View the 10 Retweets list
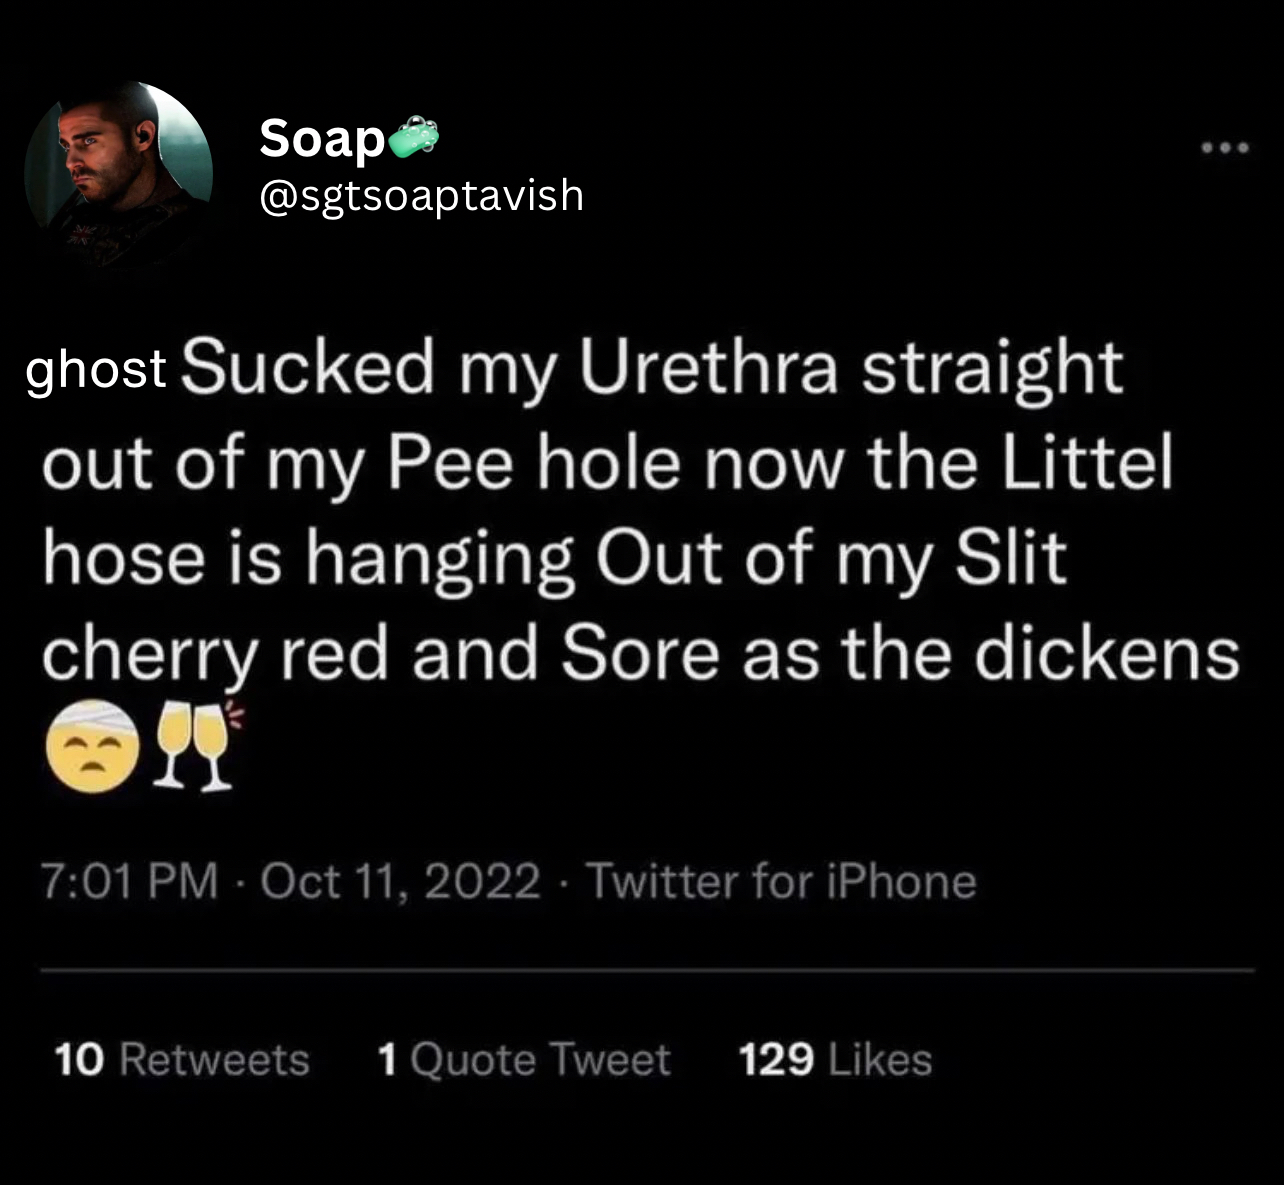The width and height of the screenshot is (1284, 1185). pyautogui.click(x=182, y=1060)
